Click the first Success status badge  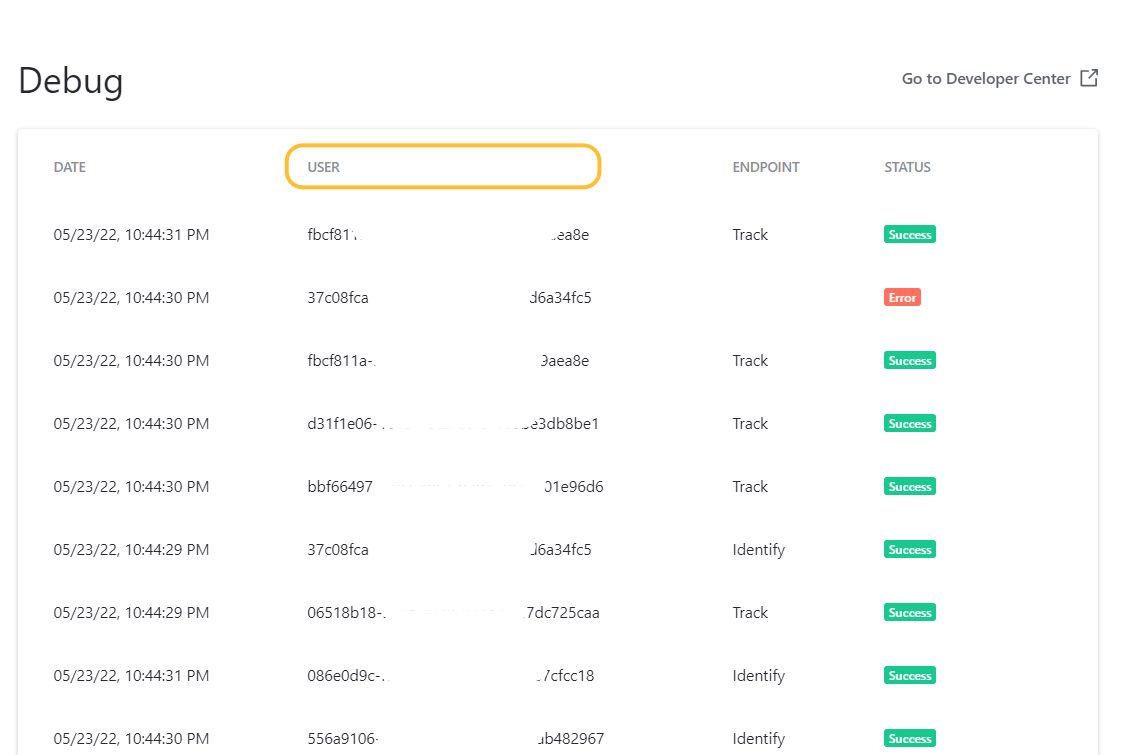pos(909,234)
